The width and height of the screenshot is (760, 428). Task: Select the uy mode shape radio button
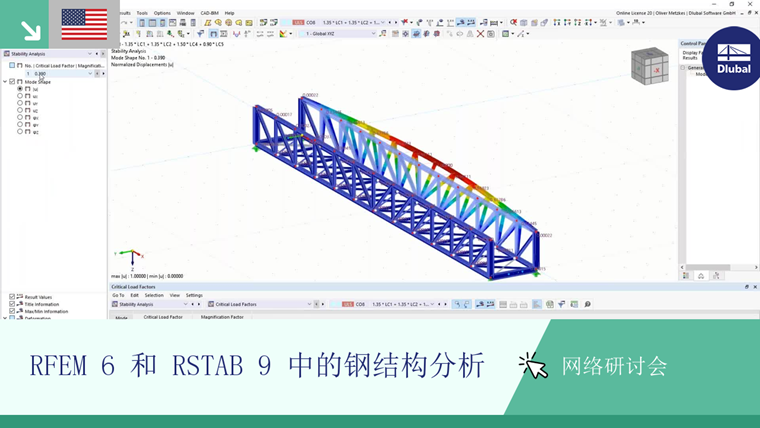[x=20, y=103]
